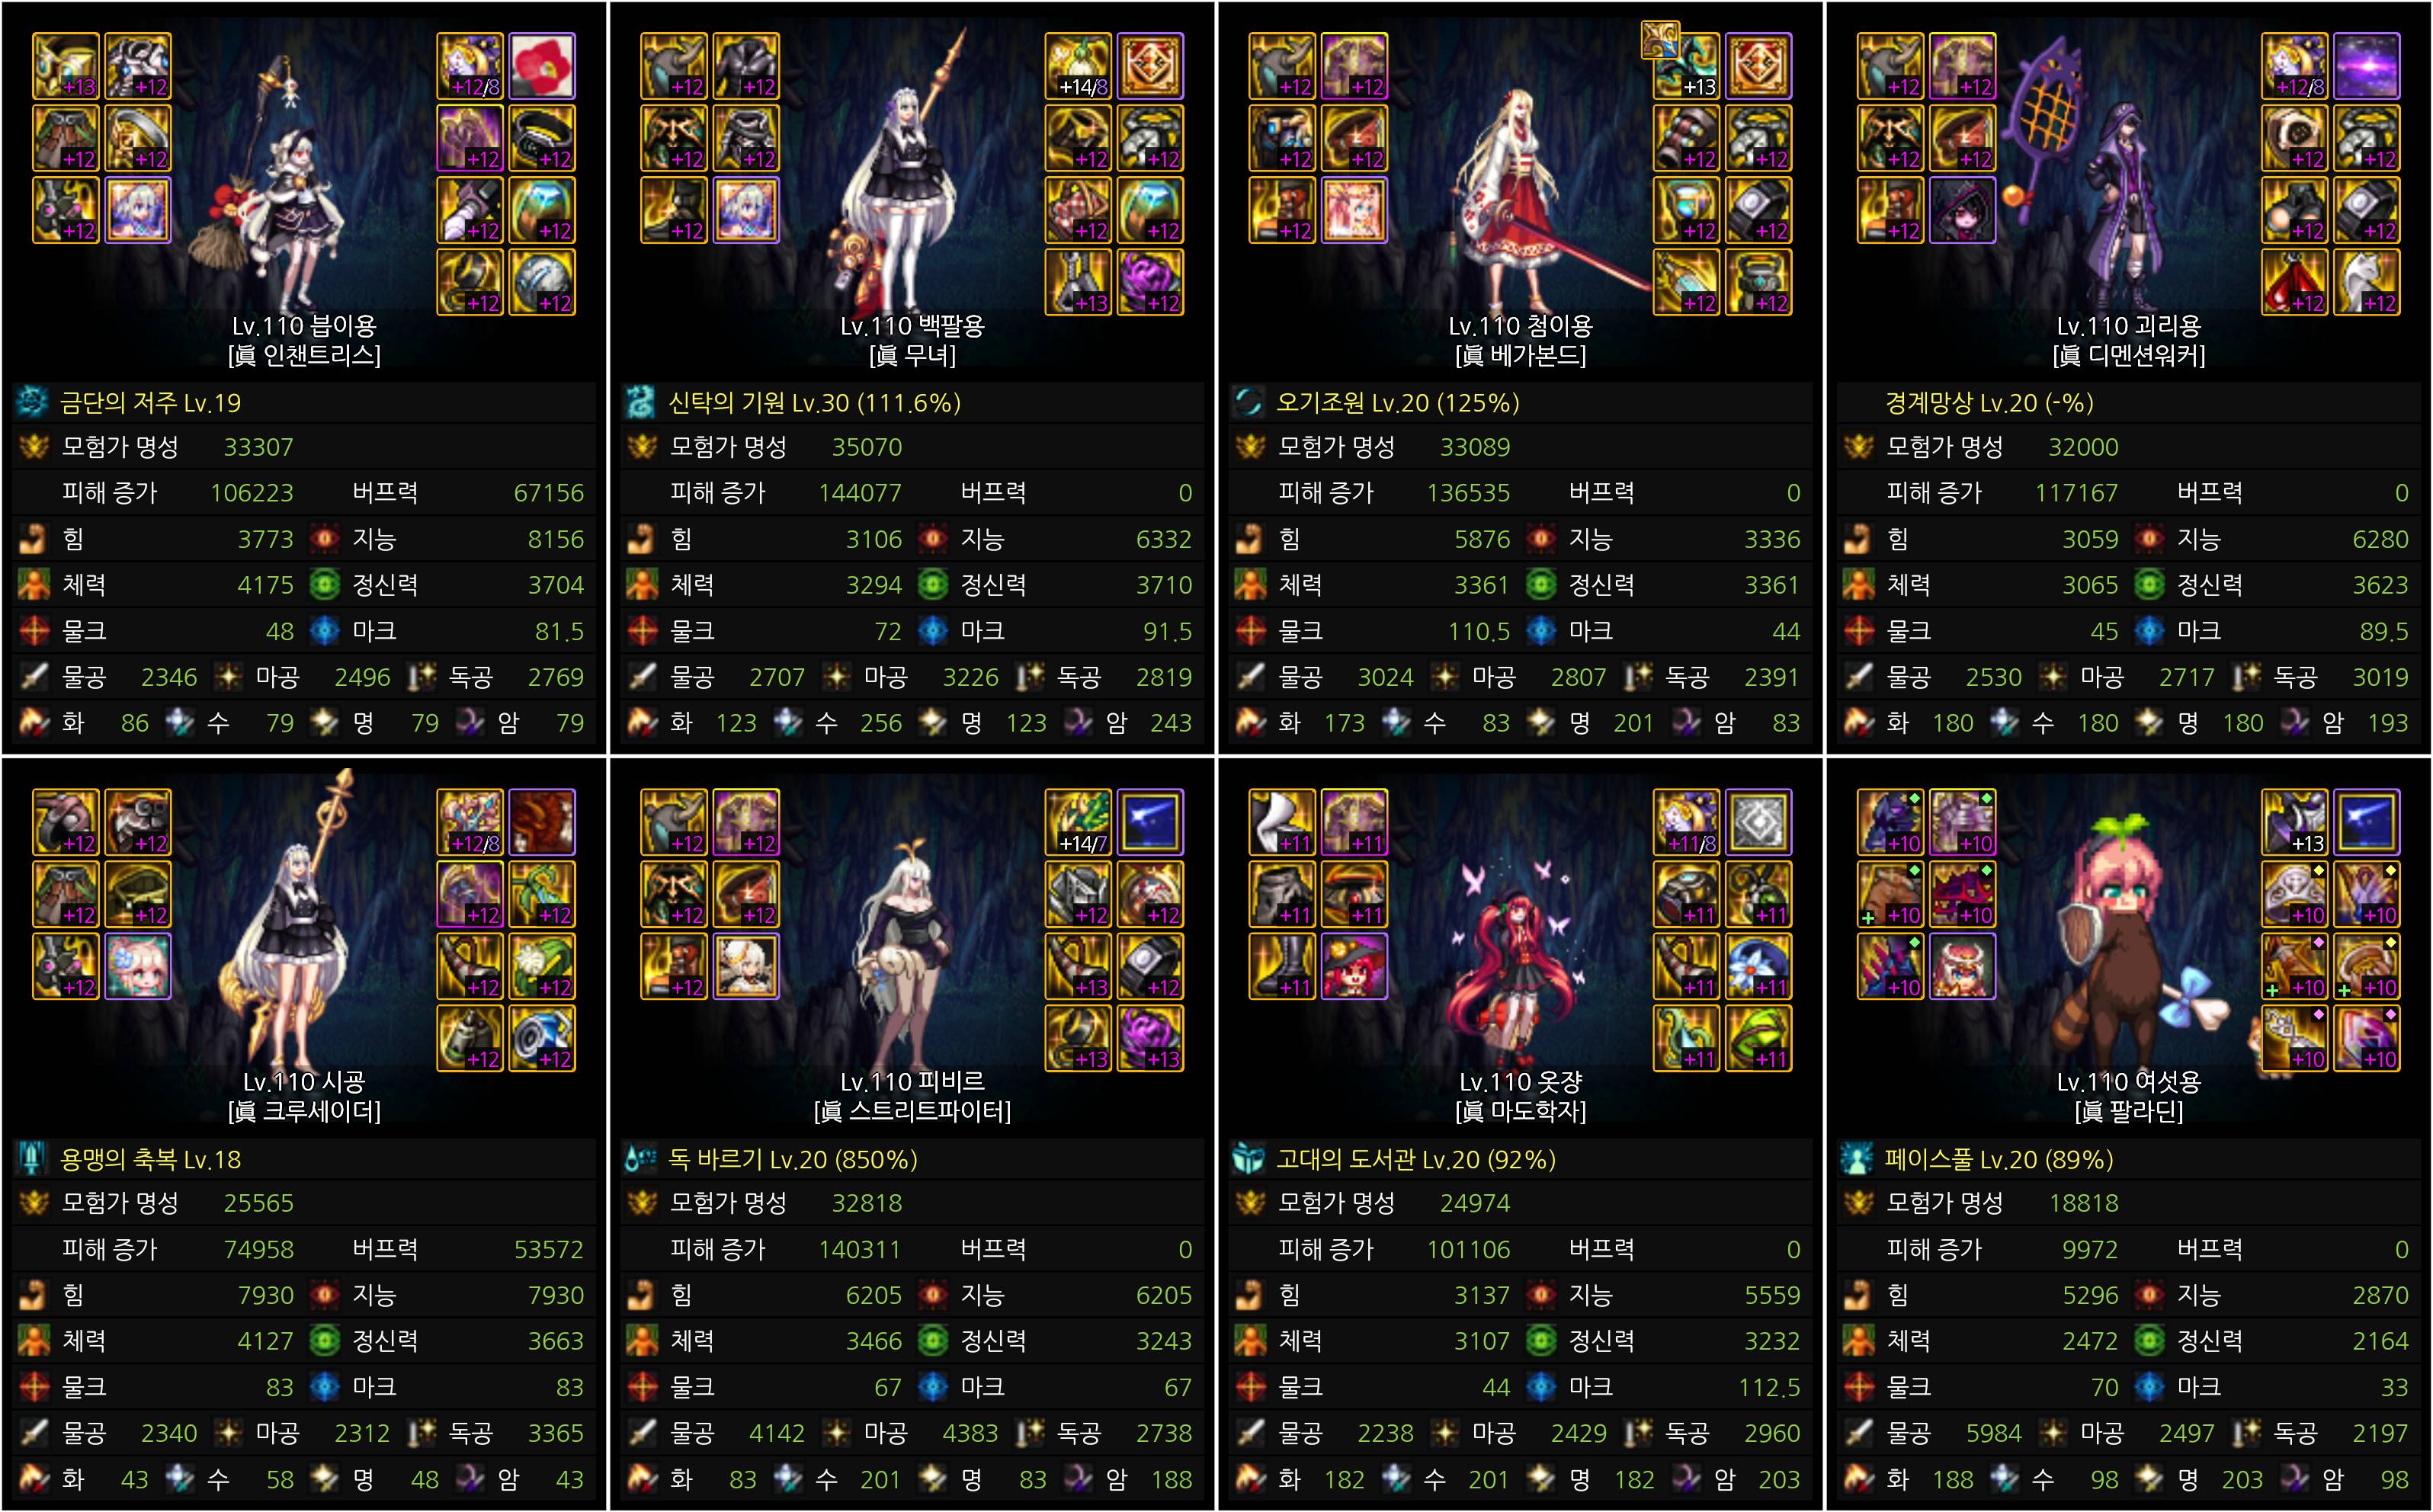Select the +14/8 weapon slot on 백팔용's card

[1078, 66]
